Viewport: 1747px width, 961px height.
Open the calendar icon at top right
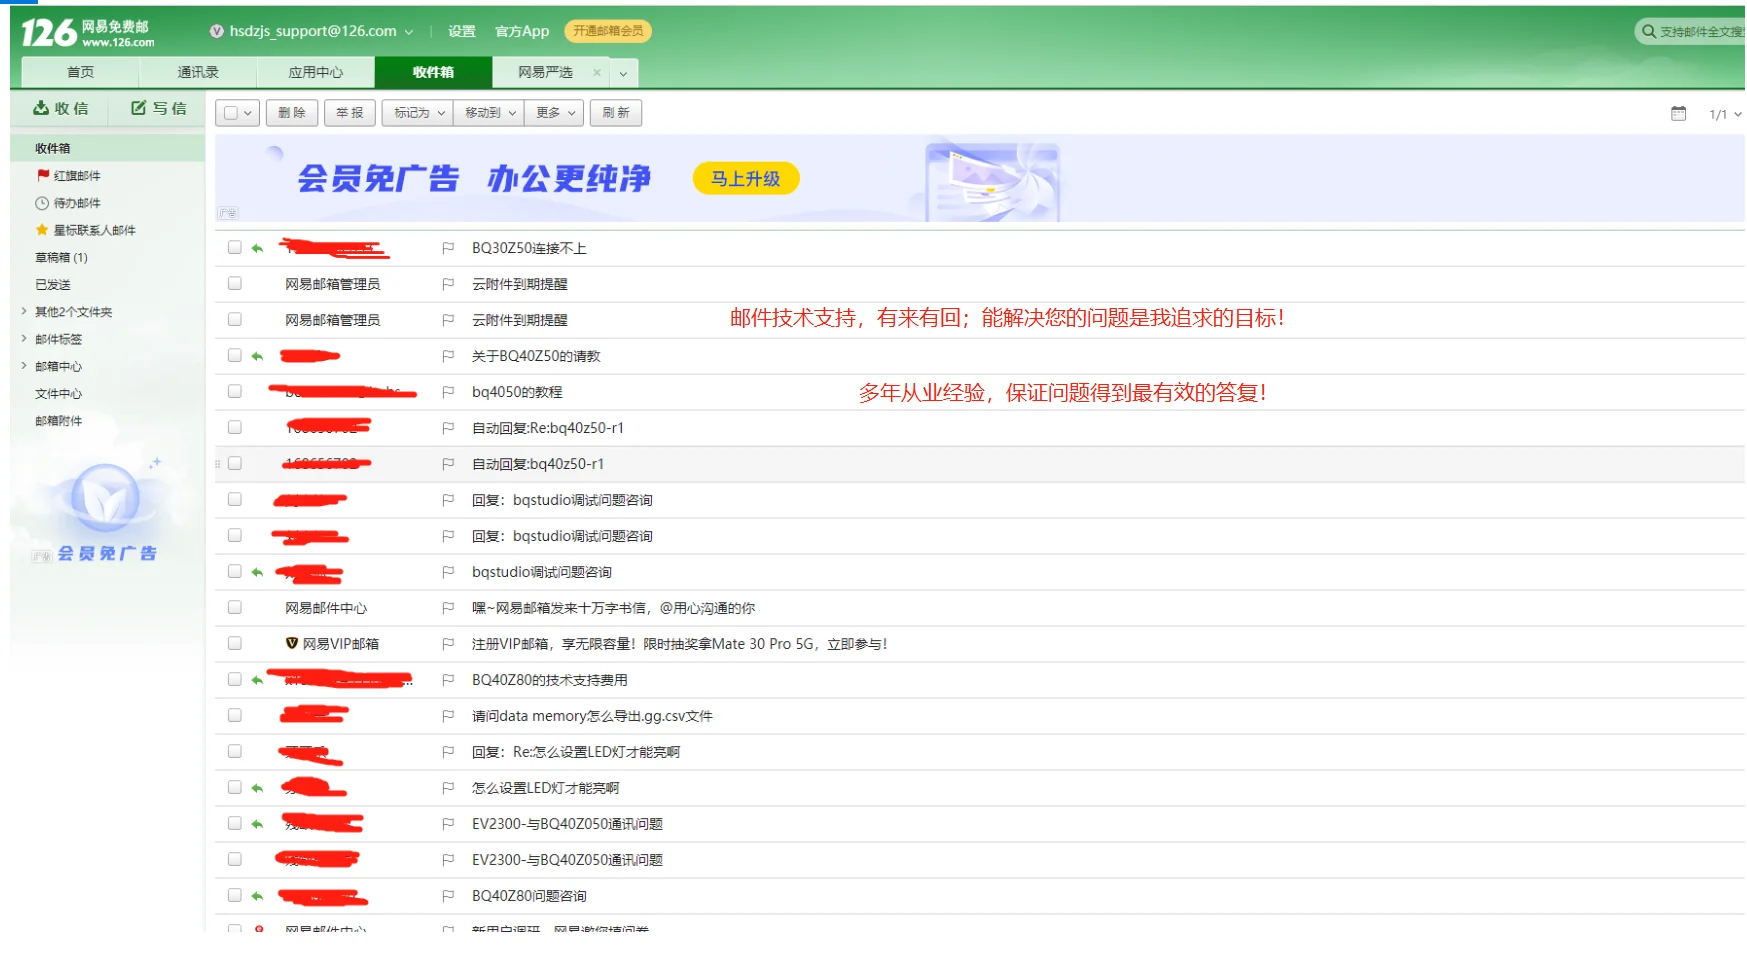point(1678,114)
